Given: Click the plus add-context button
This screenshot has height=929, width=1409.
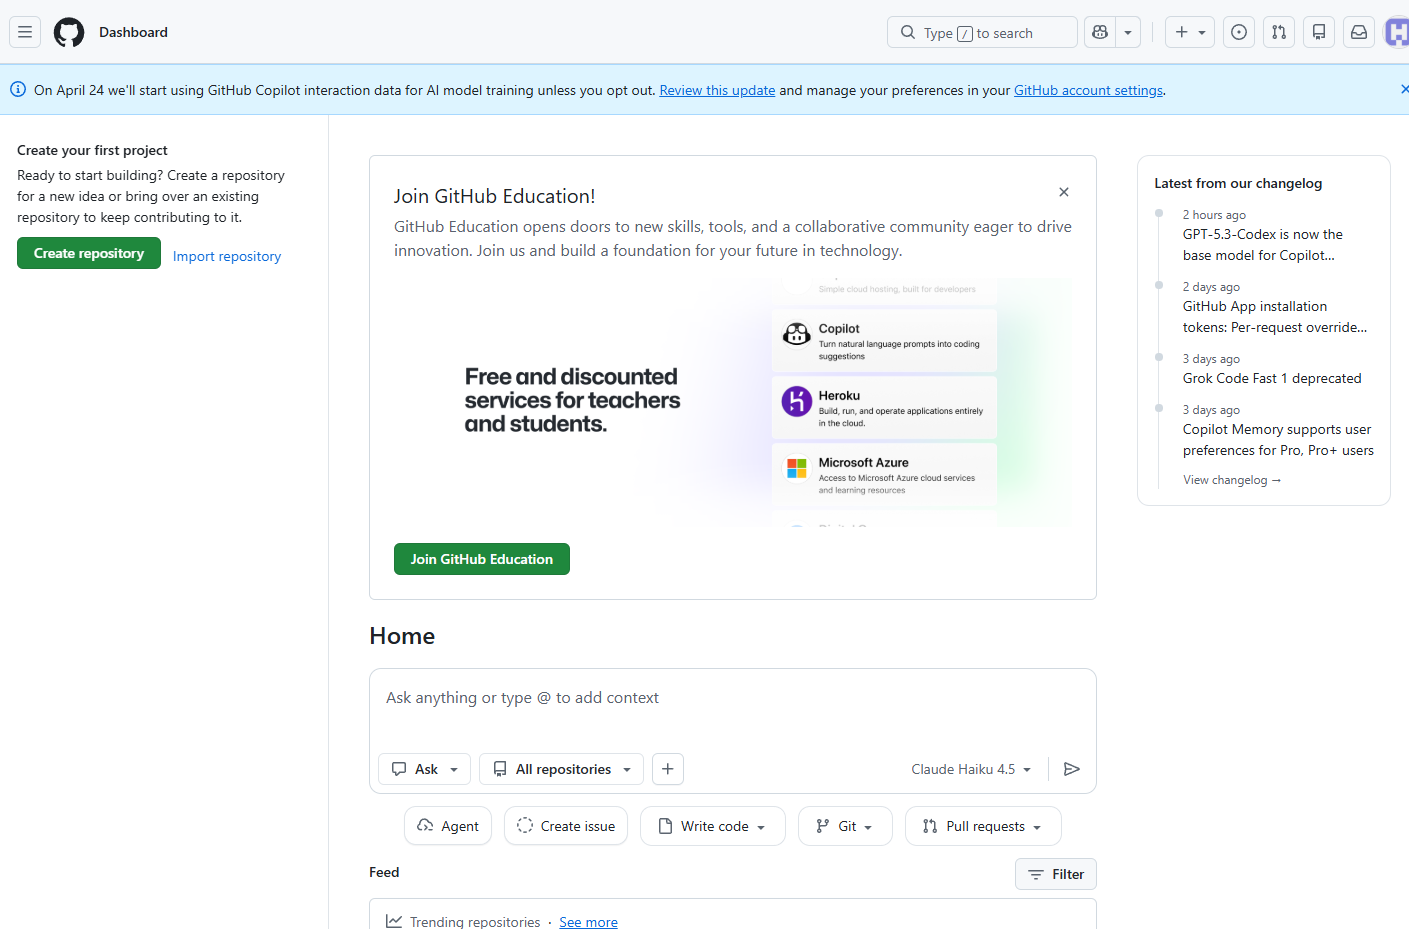Looking at the screenshot, I should (668, 769).
